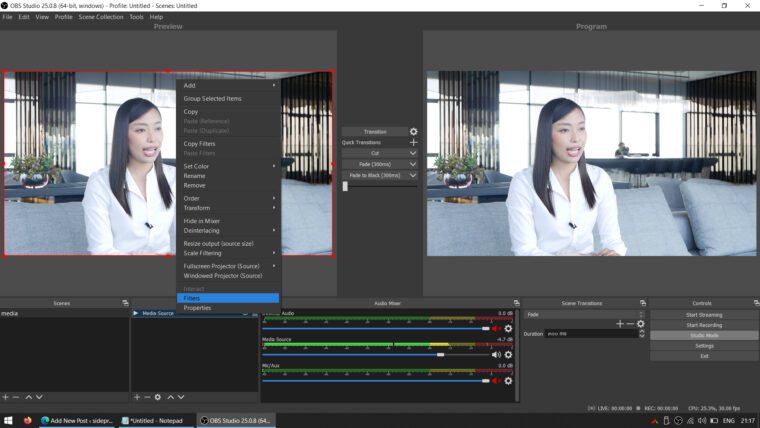Move source down with arrow icon
This screenshot has width=760, height=428.
(x=181, y=397)
